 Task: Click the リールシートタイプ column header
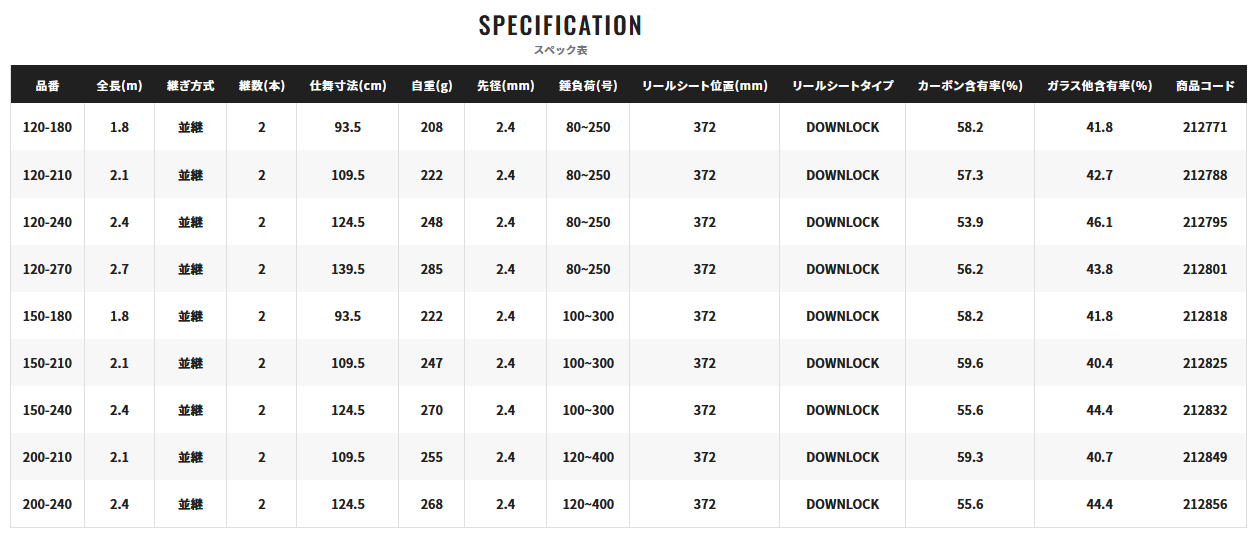click(x=843, y=86)
